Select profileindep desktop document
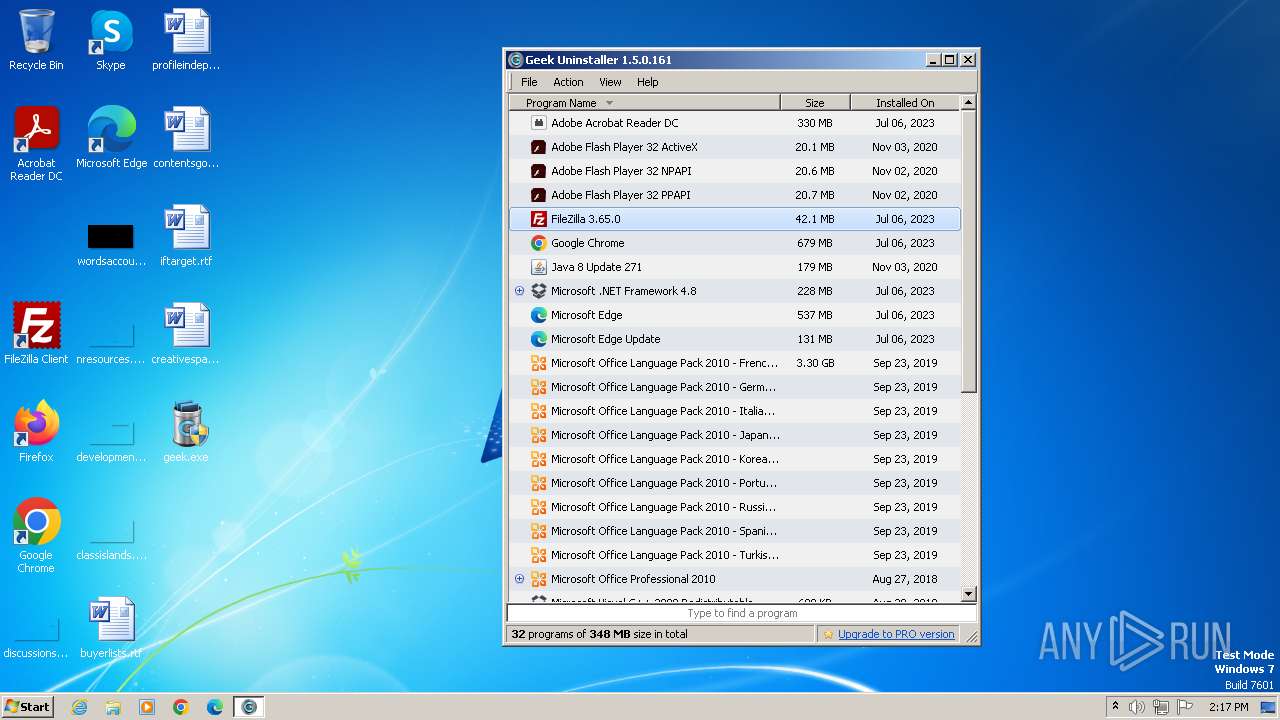The width and height of the screenshot is (1280, 720). 186,40
